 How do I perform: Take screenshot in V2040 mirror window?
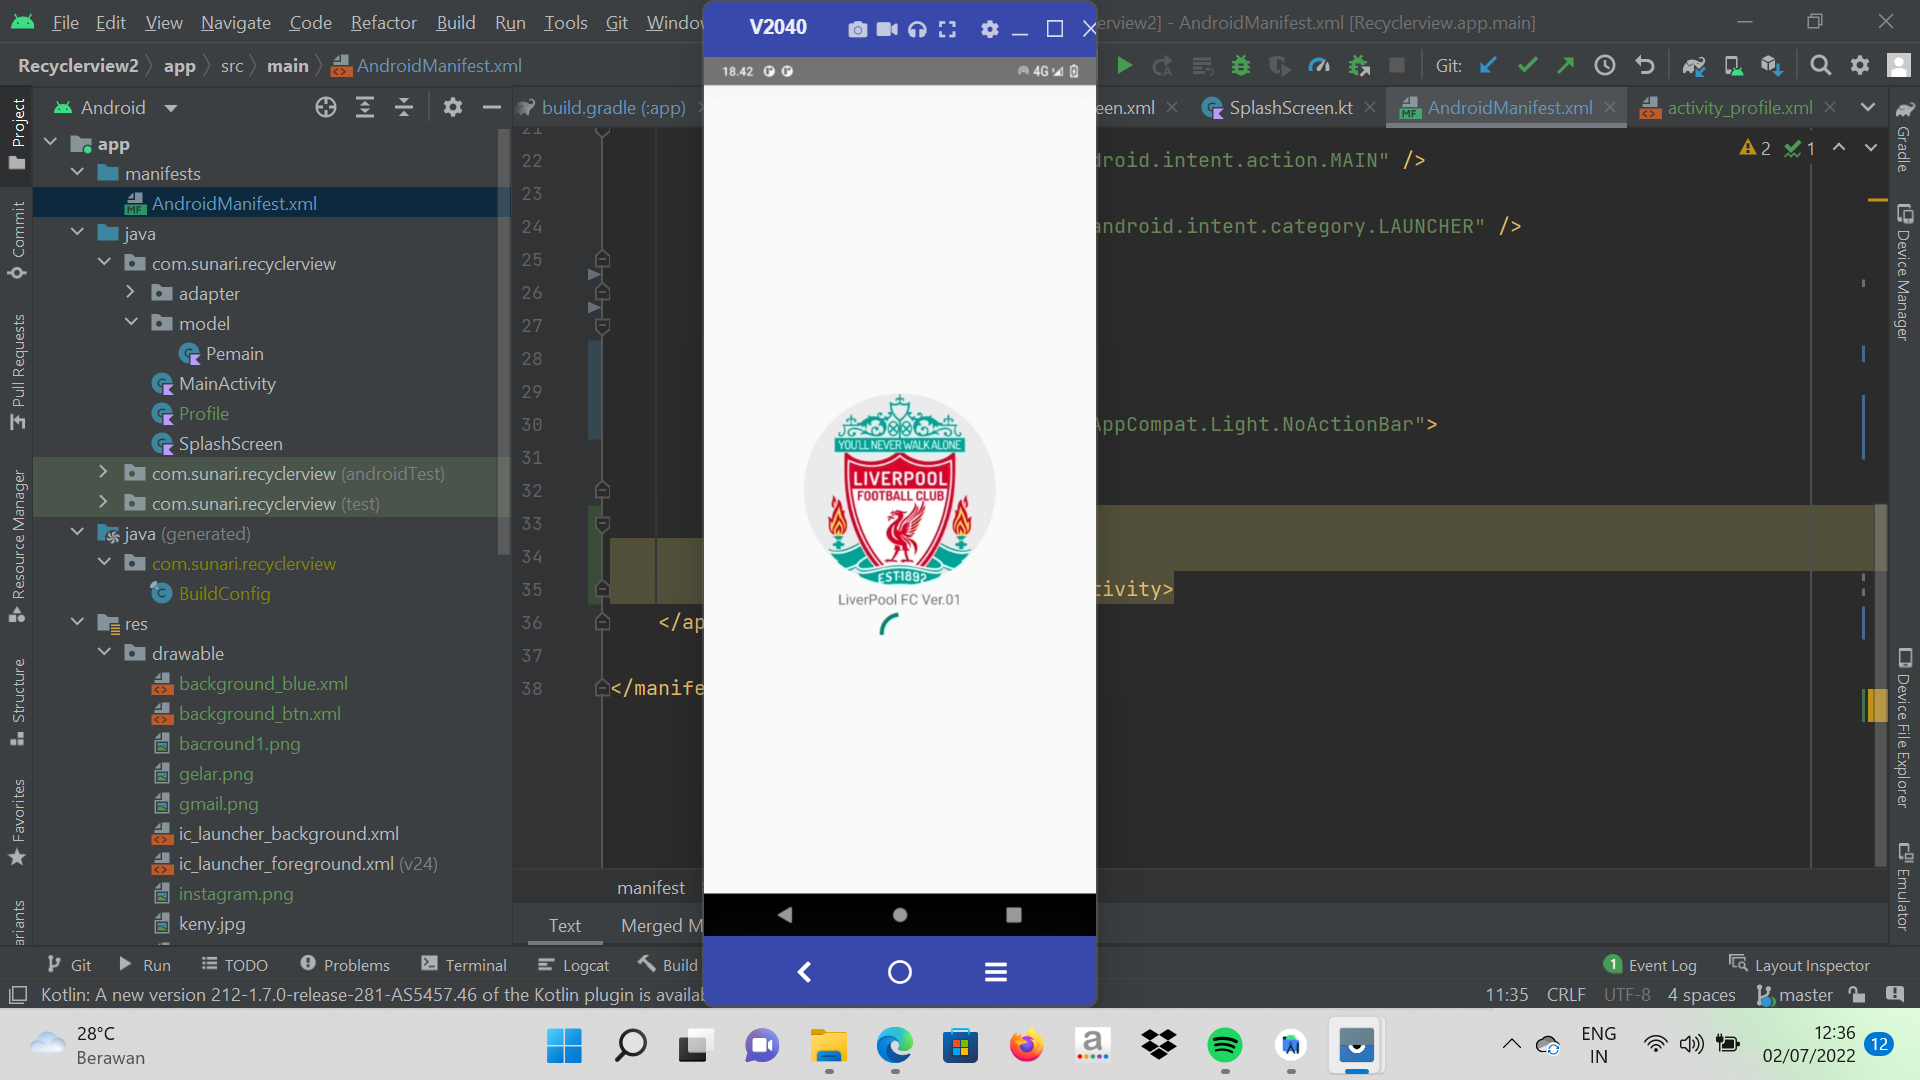857,29
